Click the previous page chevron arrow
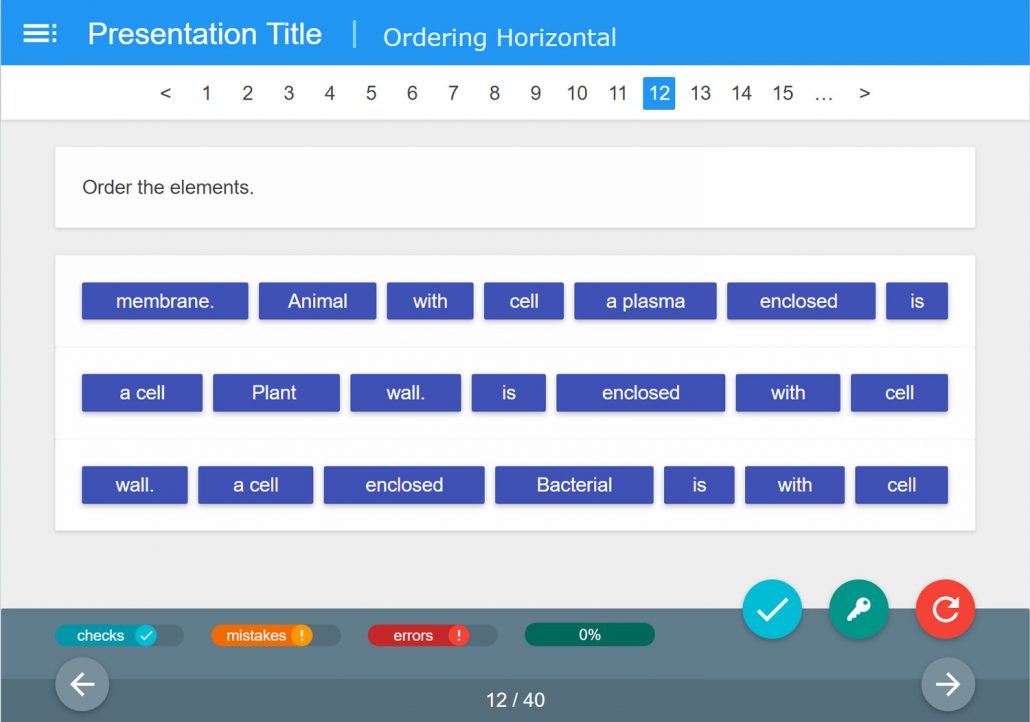 click(165, 93)
